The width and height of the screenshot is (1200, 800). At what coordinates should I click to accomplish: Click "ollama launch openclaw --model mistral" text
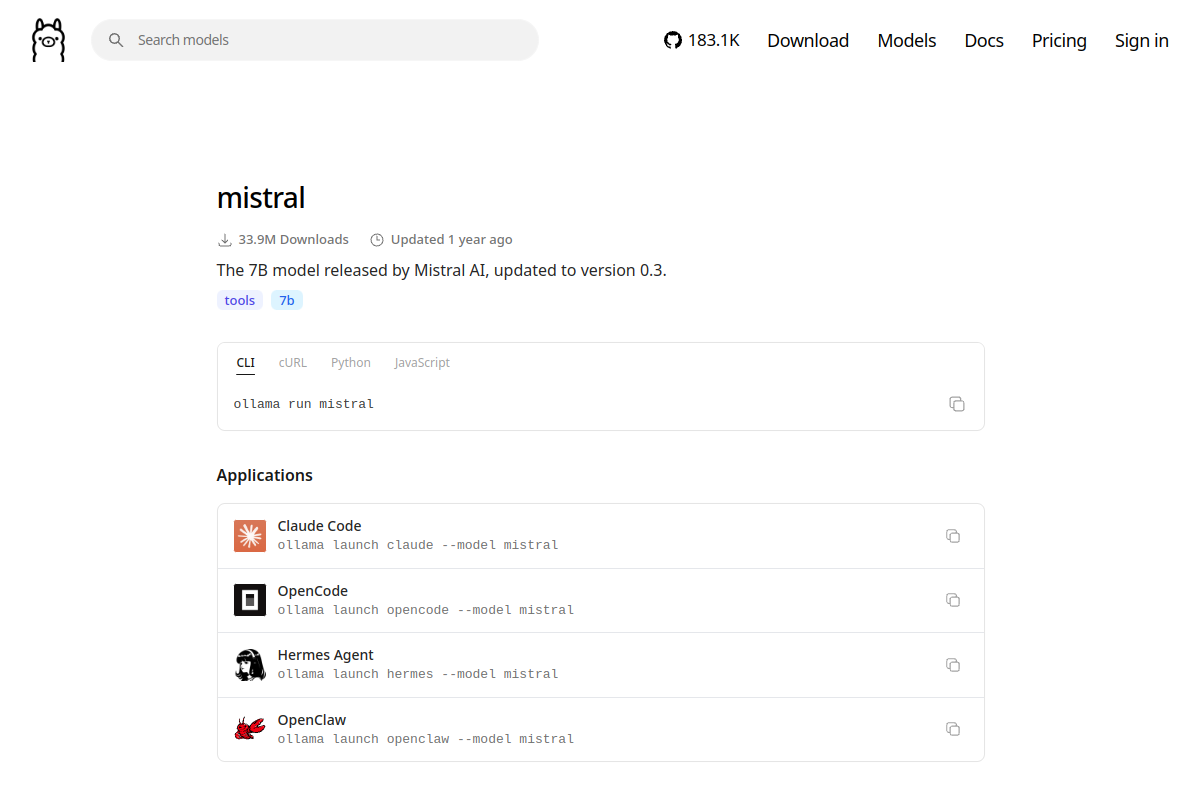pos(426,739)
